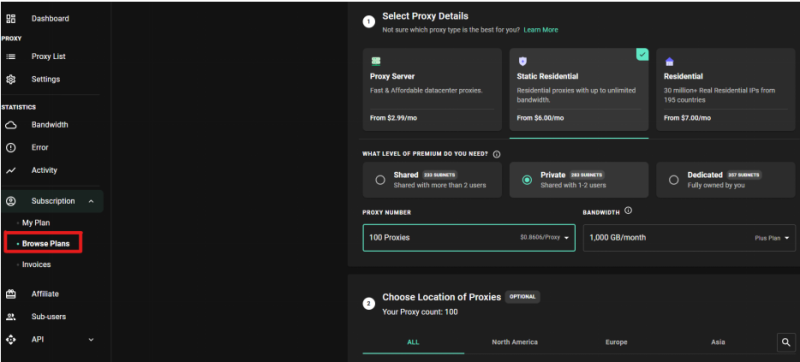800x362 pixels.
Task: Open Sub-users page in sidebar
Action: tap(48, 317)
